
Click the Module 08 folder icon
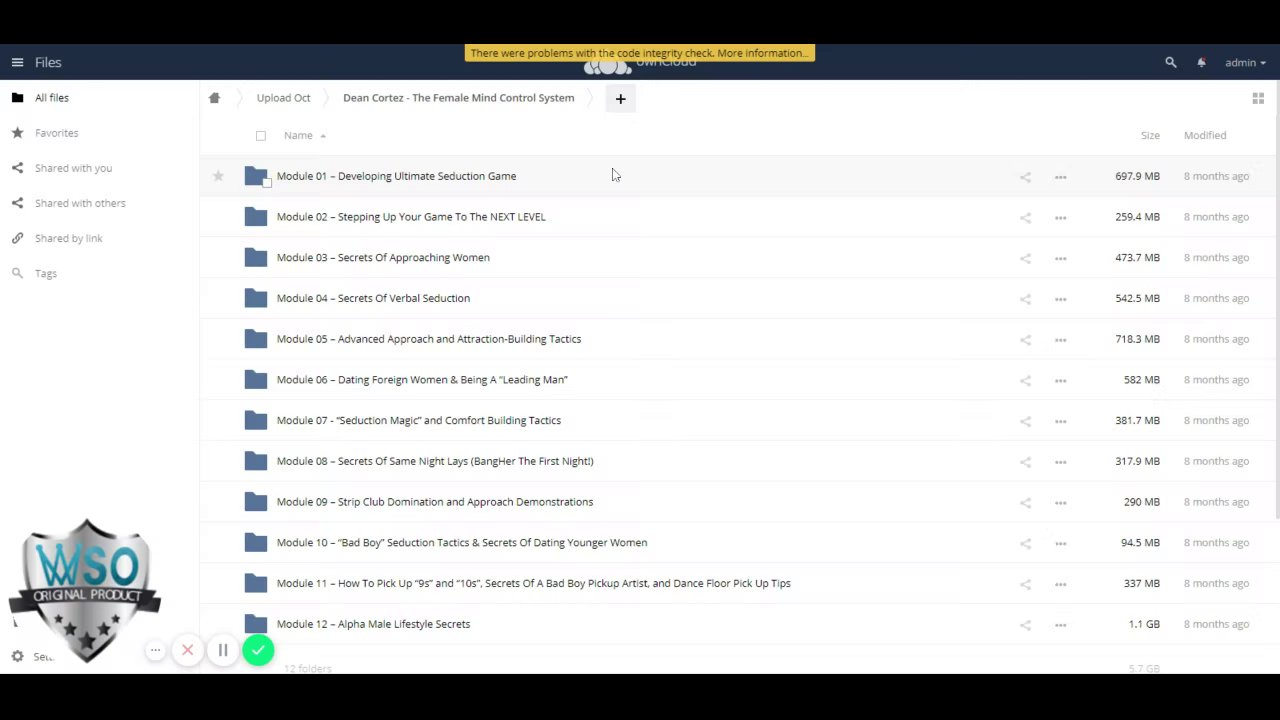pos(255,461)
